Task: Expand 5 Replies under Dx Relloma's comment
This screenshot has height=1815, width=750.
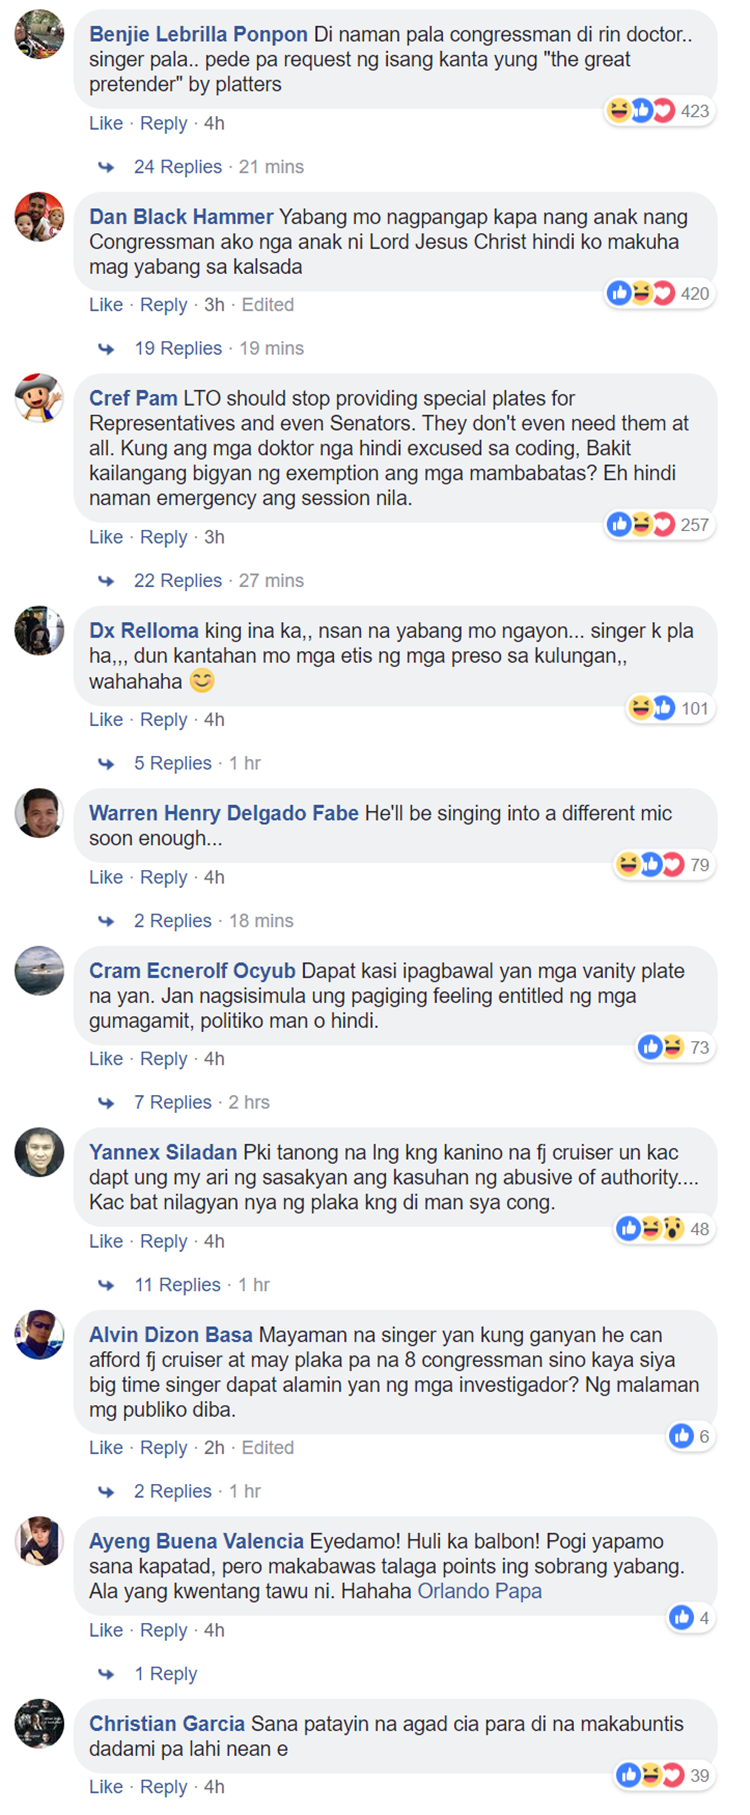Action: [173, 763]
